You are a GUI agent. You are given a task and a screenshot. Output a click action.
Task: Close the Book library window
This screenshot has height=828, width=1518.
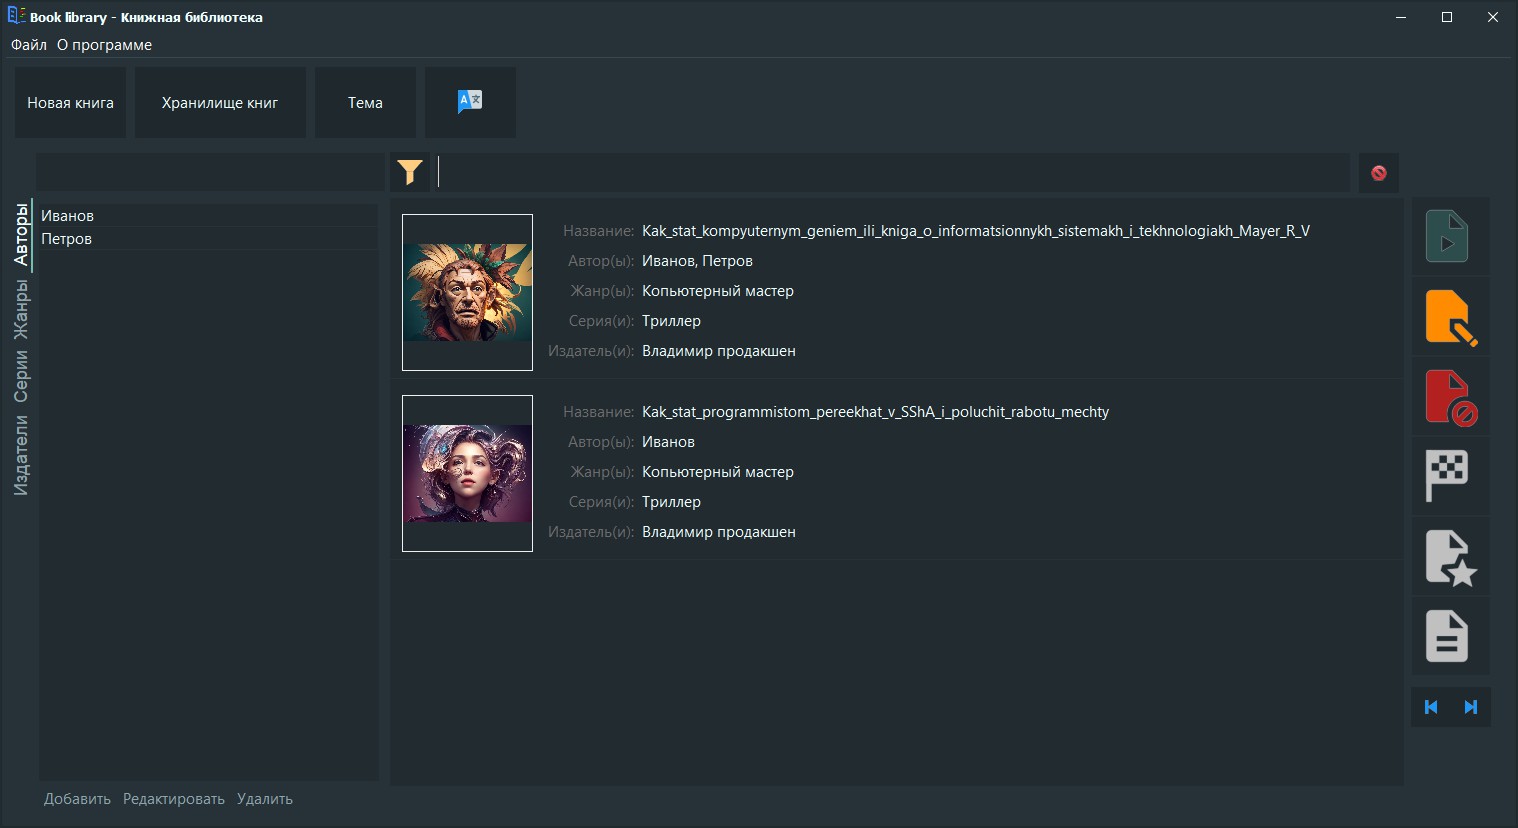pos(1493,17)
